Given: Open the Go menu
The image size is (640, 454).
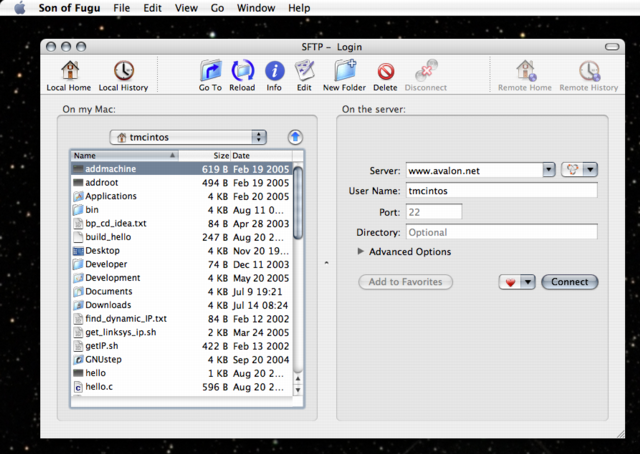Looking at the screenshot, I should click(x=217, y=8).
